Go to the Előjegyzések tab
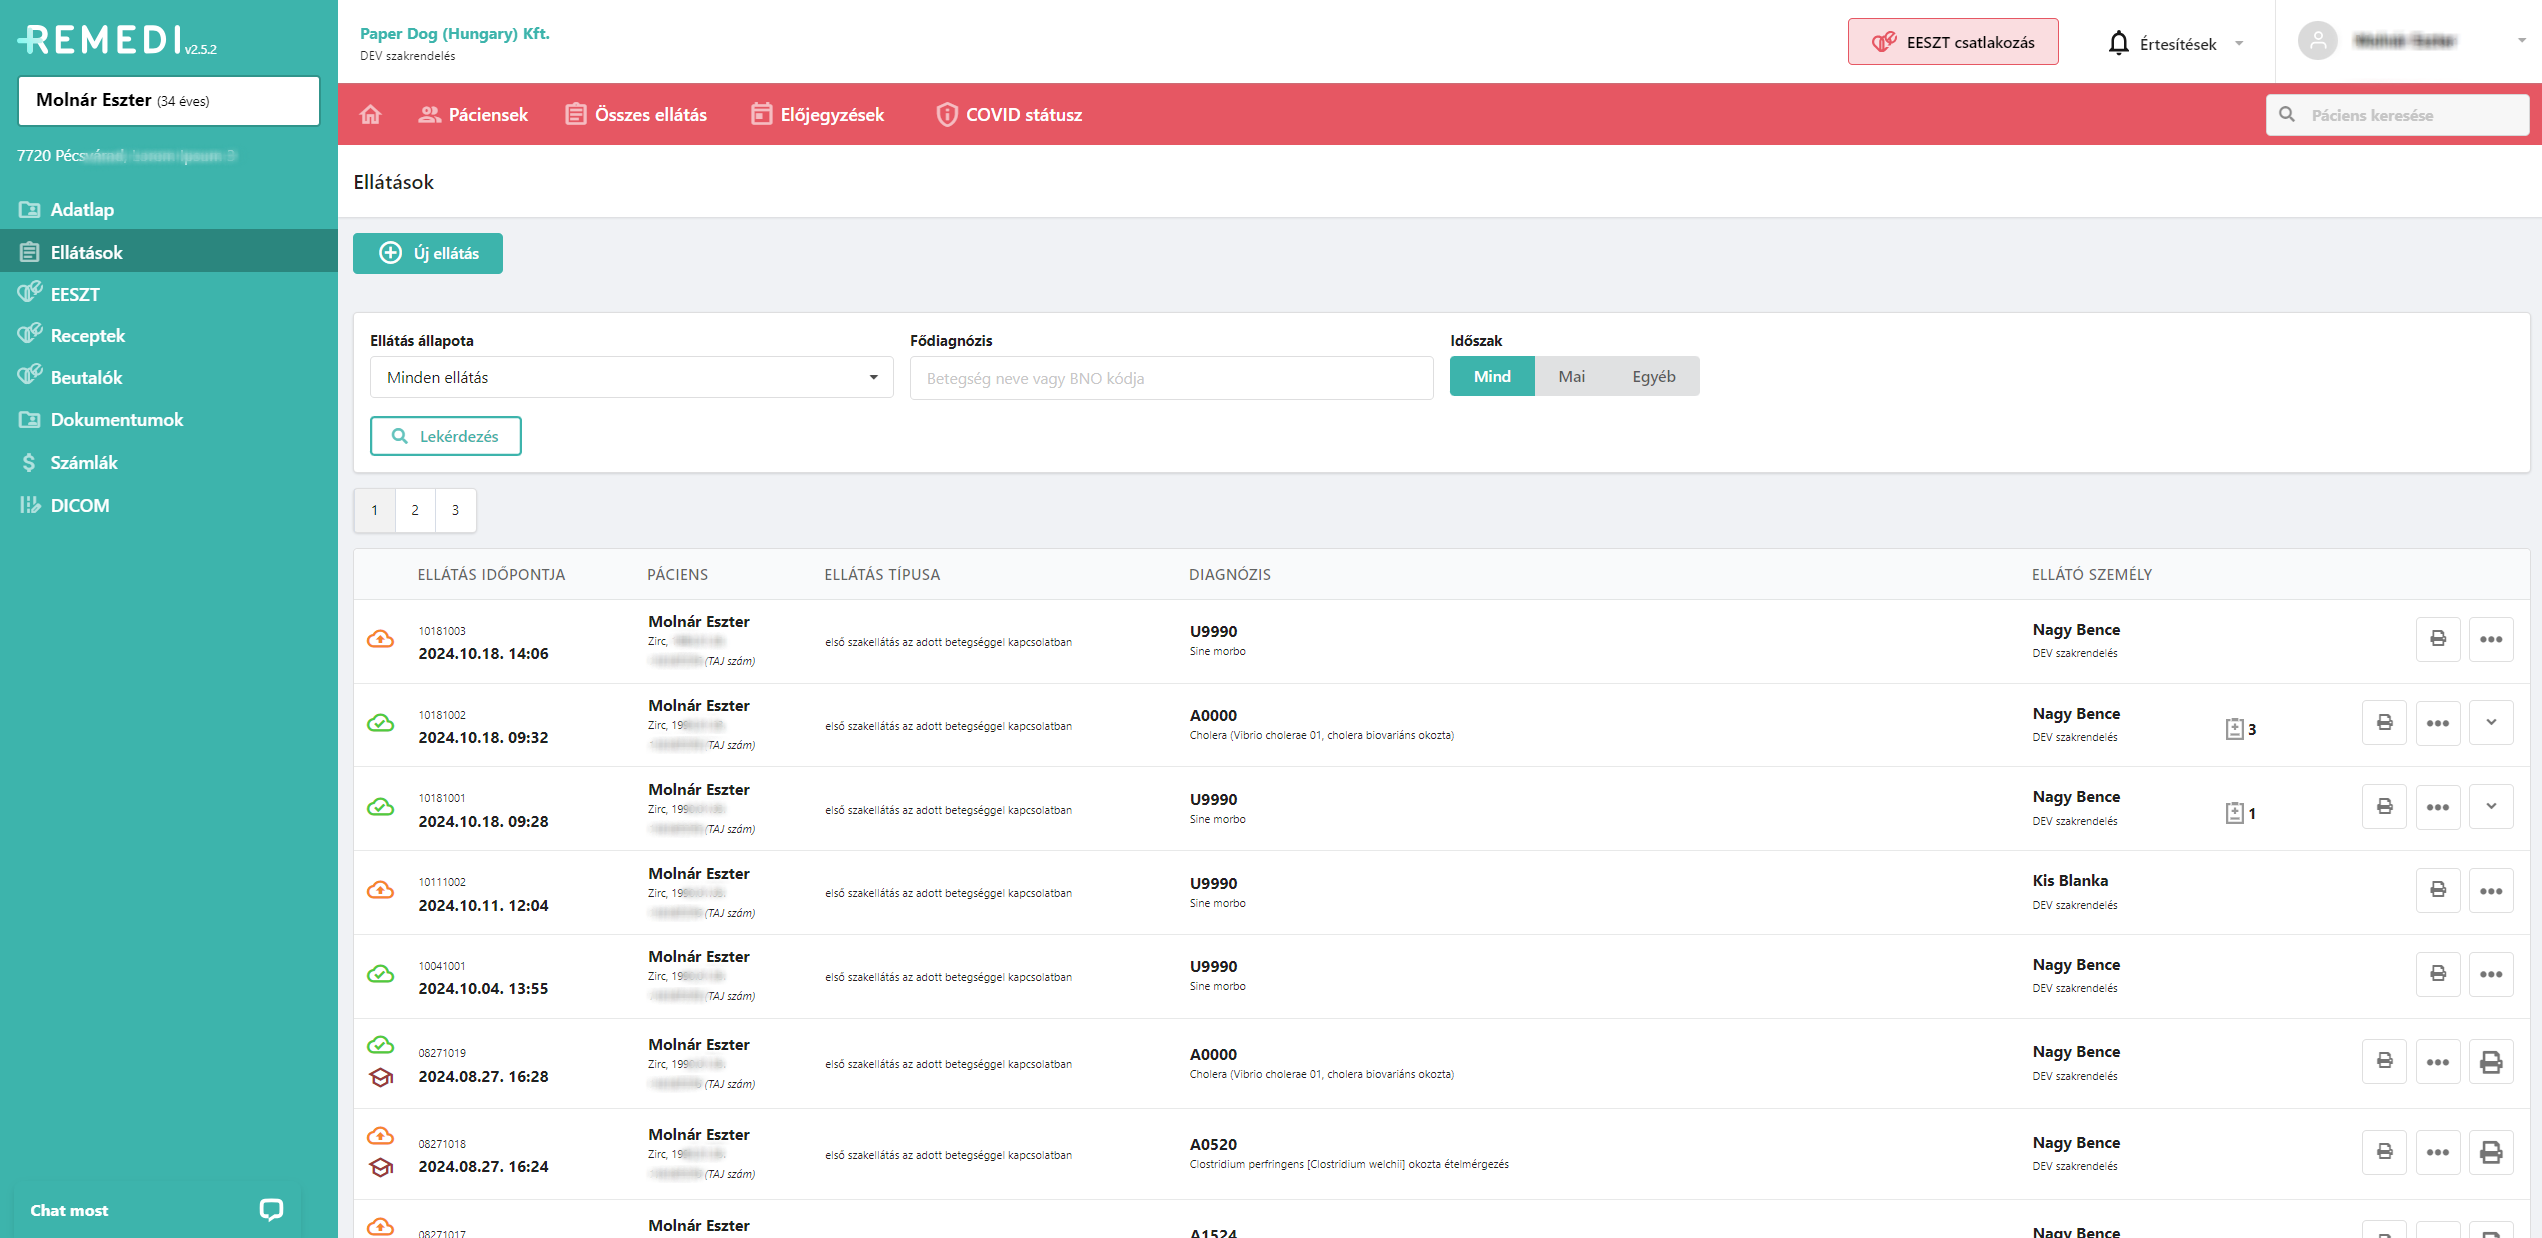Screen dimensions: 2542x1238 (817, 115)
